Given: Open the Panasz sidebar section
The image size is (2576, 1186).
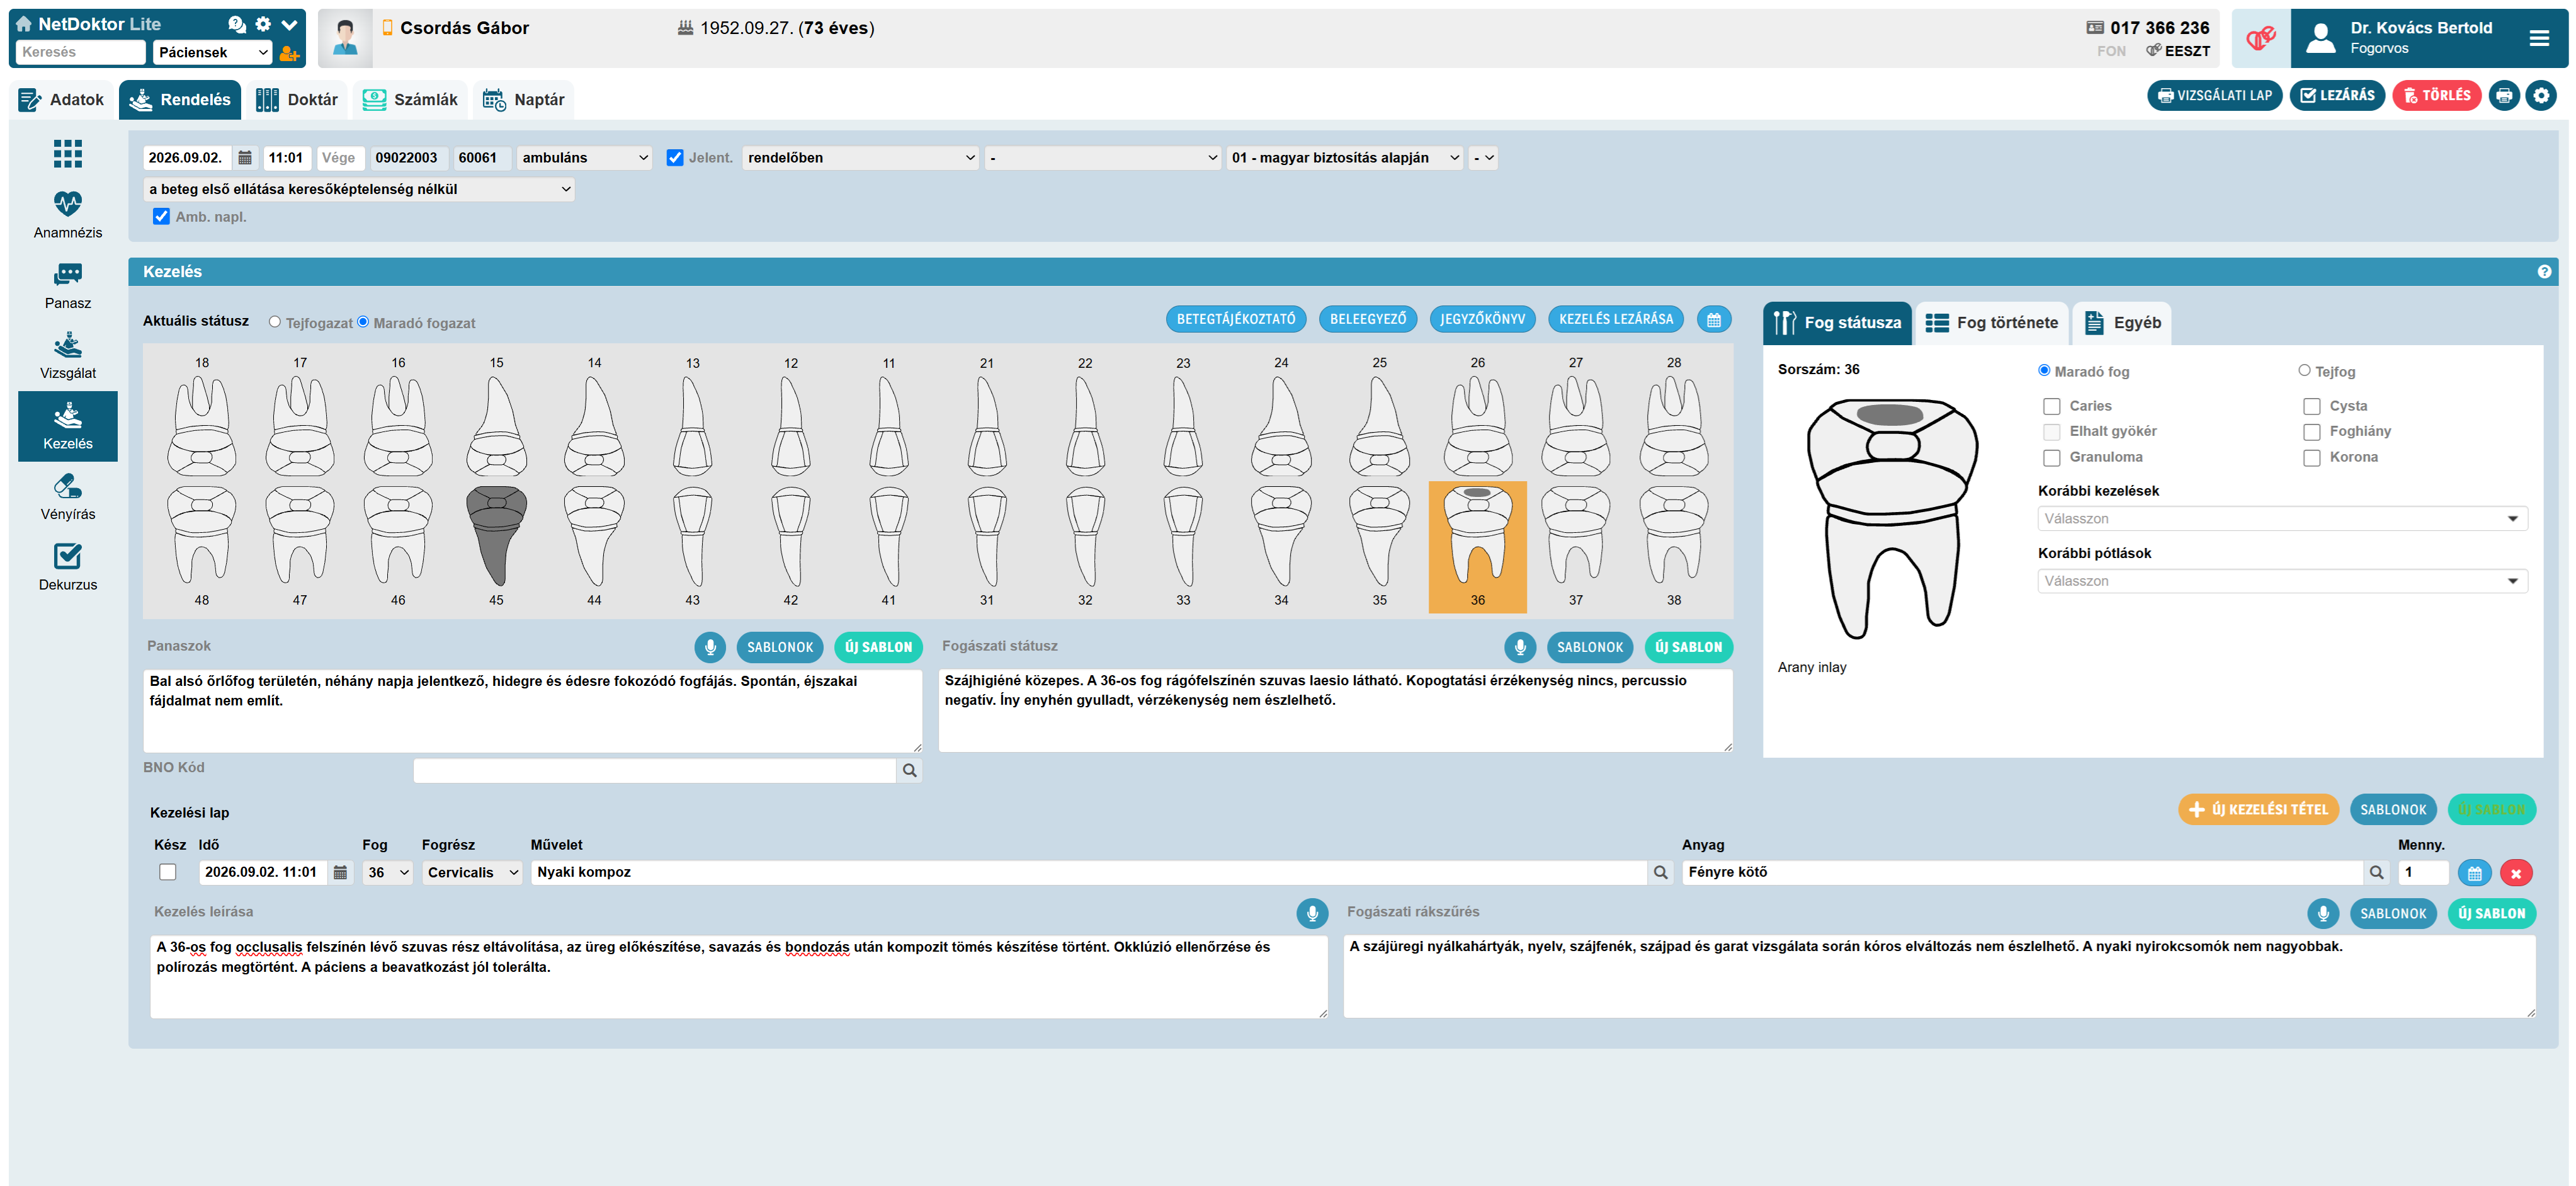Looking at the screenshot, I should (68, 287).
